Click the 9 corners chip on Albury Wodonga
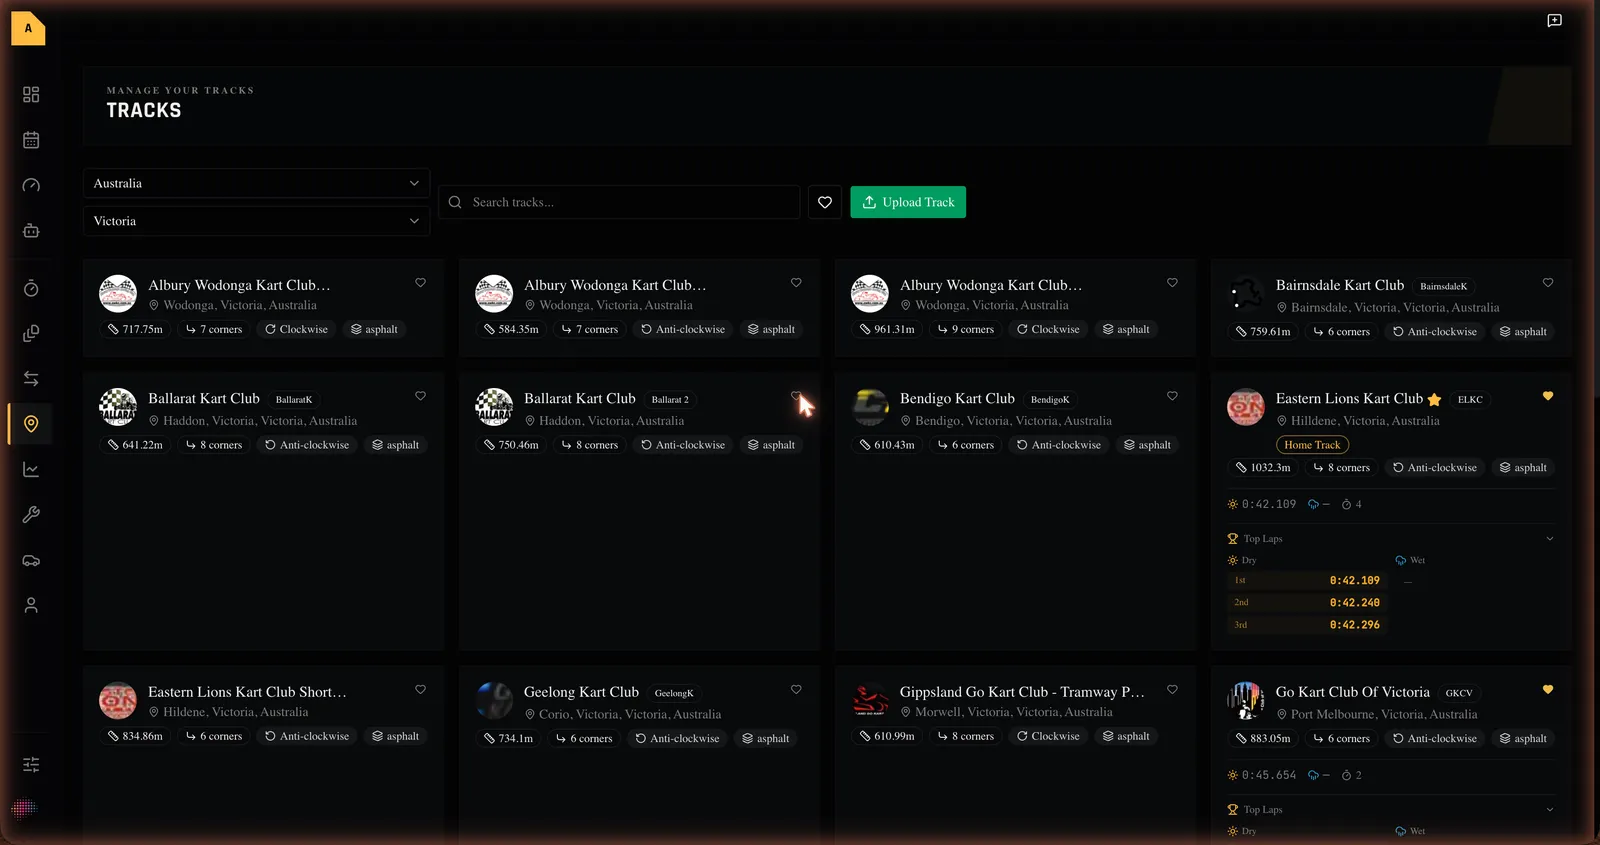 [x=966, y=329]
